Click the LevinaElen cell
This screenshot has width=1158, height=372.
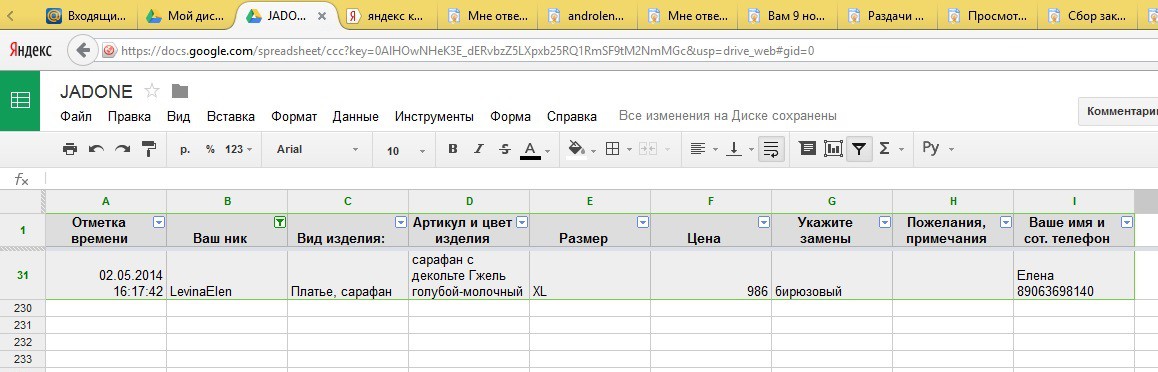227,275
